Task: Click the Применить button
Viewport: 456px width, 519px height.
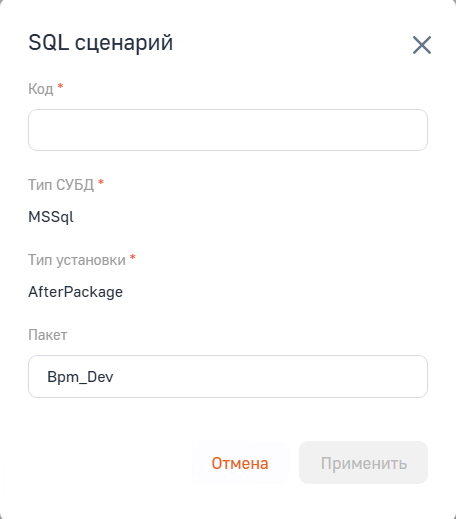Action: 363,463
